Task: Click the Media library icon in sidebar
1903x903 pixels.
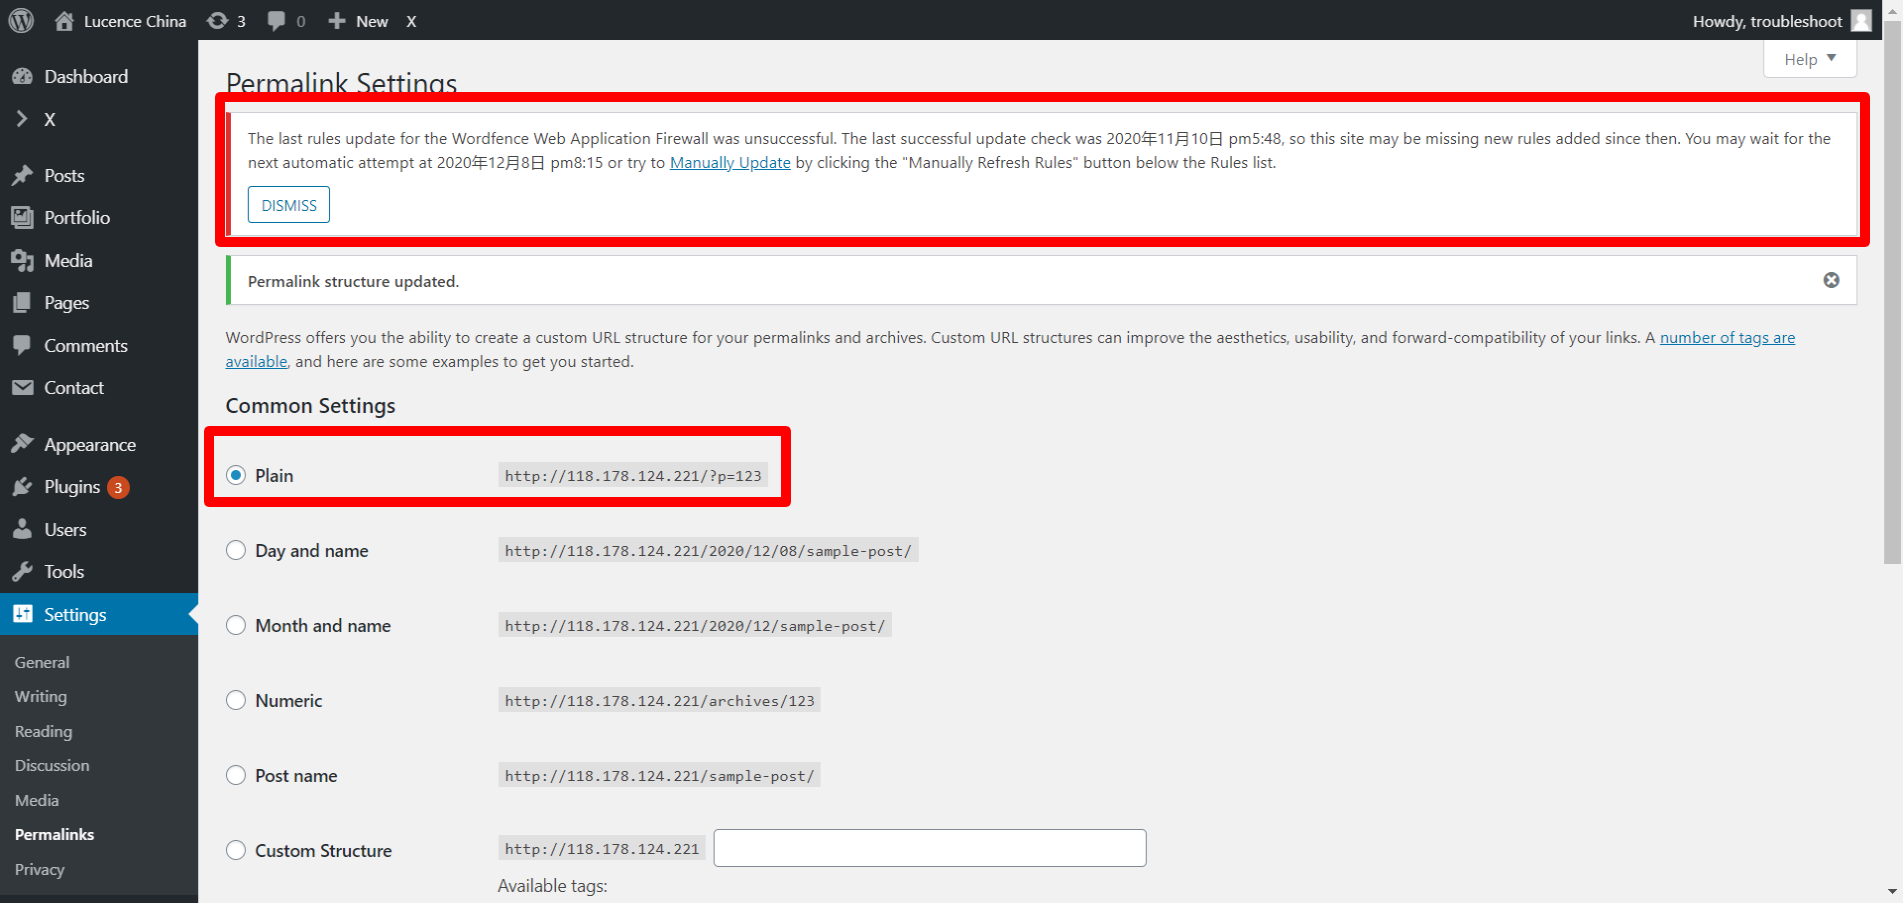Action: coord(22,261)
